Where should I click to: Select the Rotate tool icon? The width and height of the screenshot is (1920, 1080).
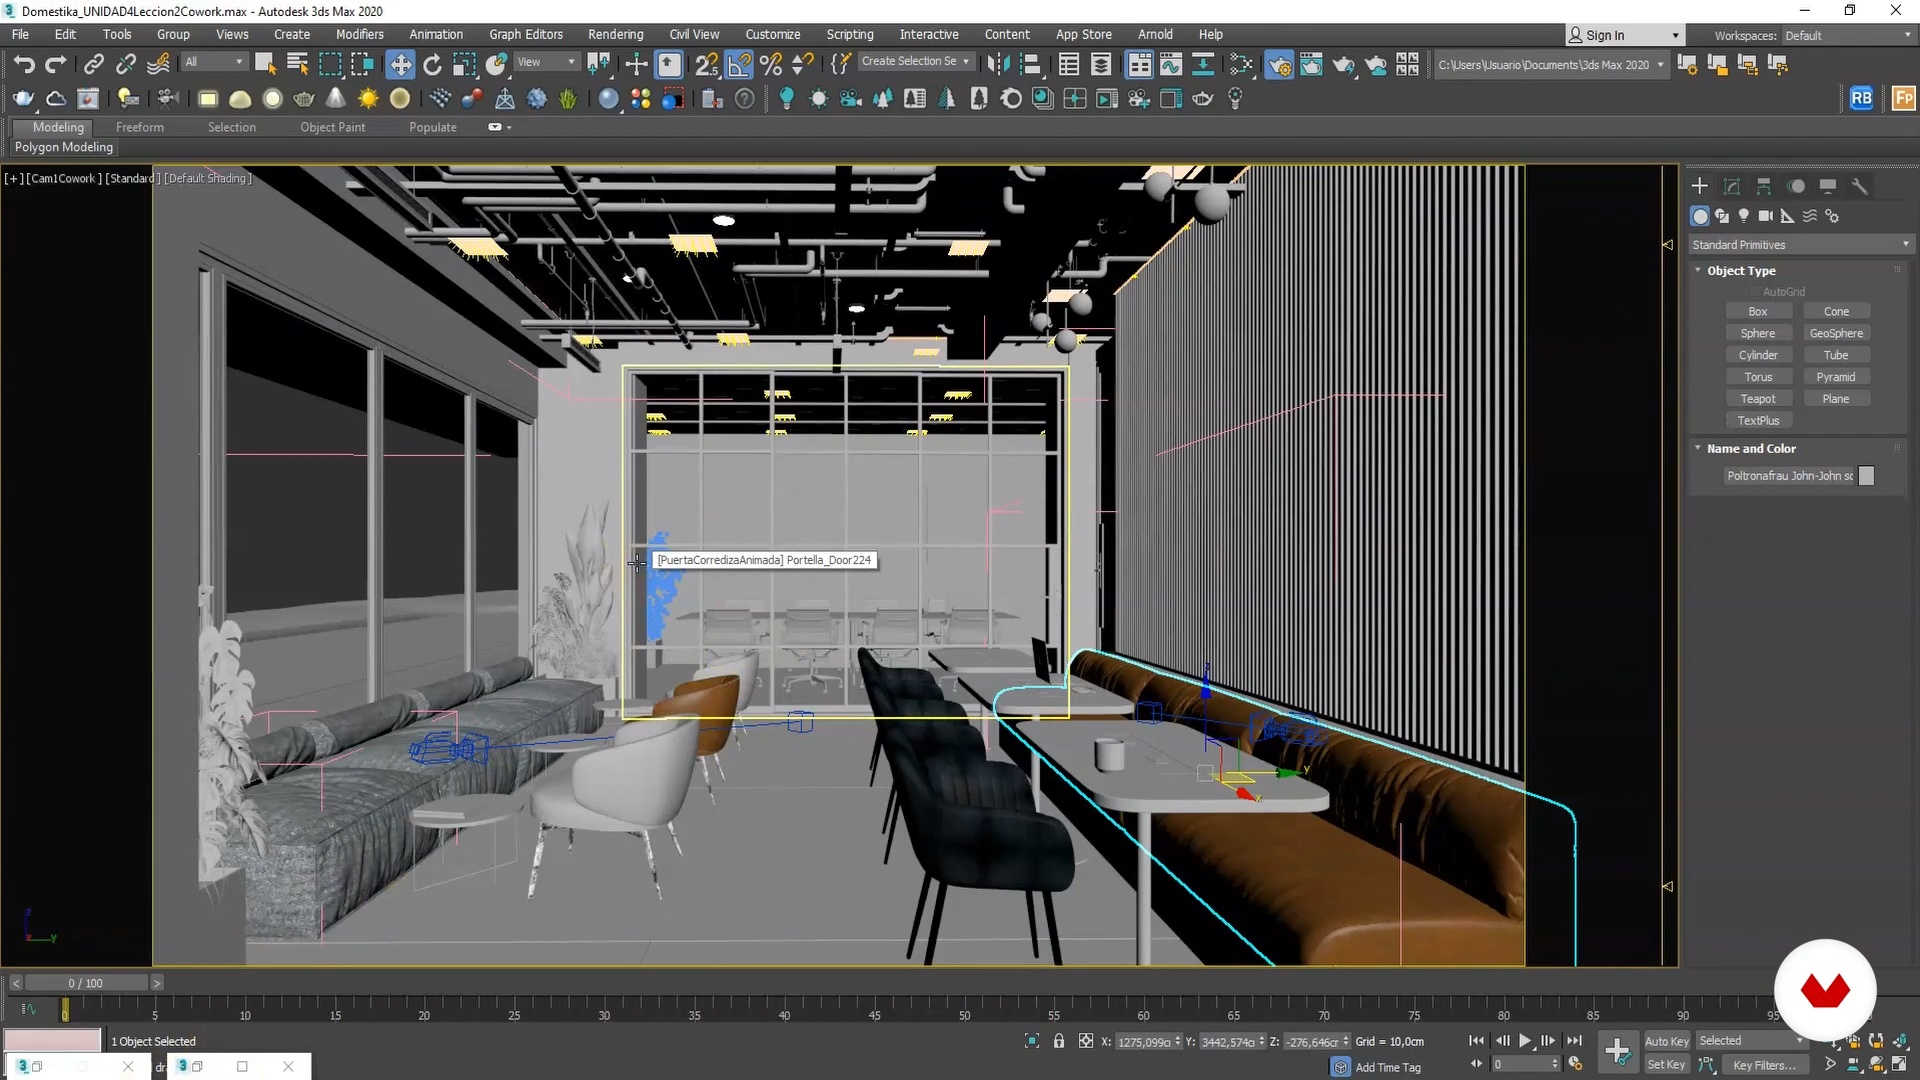point(432,65)
